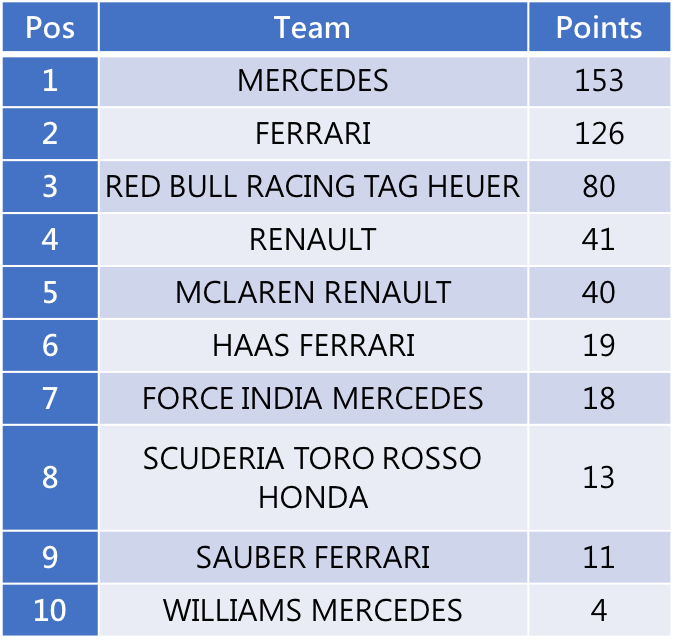Click position 8 cell
The image size is (676, 644).
coord(50,477)
